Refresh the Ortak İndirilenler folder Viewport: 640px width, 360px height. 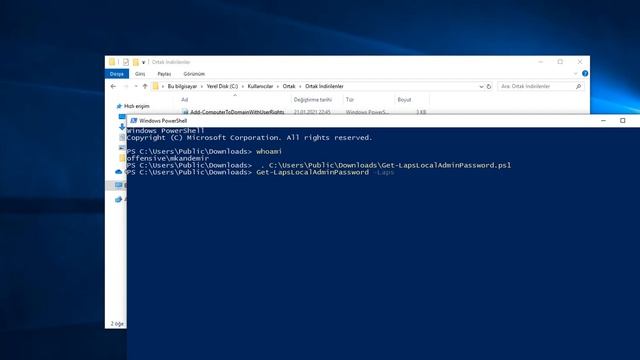tap(489, 87)
